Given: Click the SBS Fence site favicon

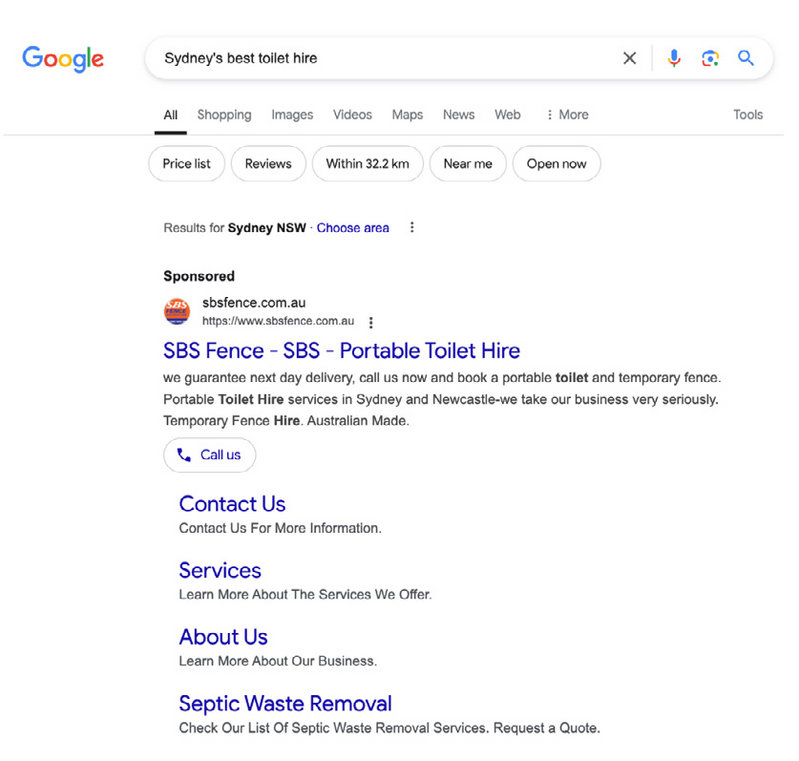Looking at the screenshot, I should (x=177, y=311).
